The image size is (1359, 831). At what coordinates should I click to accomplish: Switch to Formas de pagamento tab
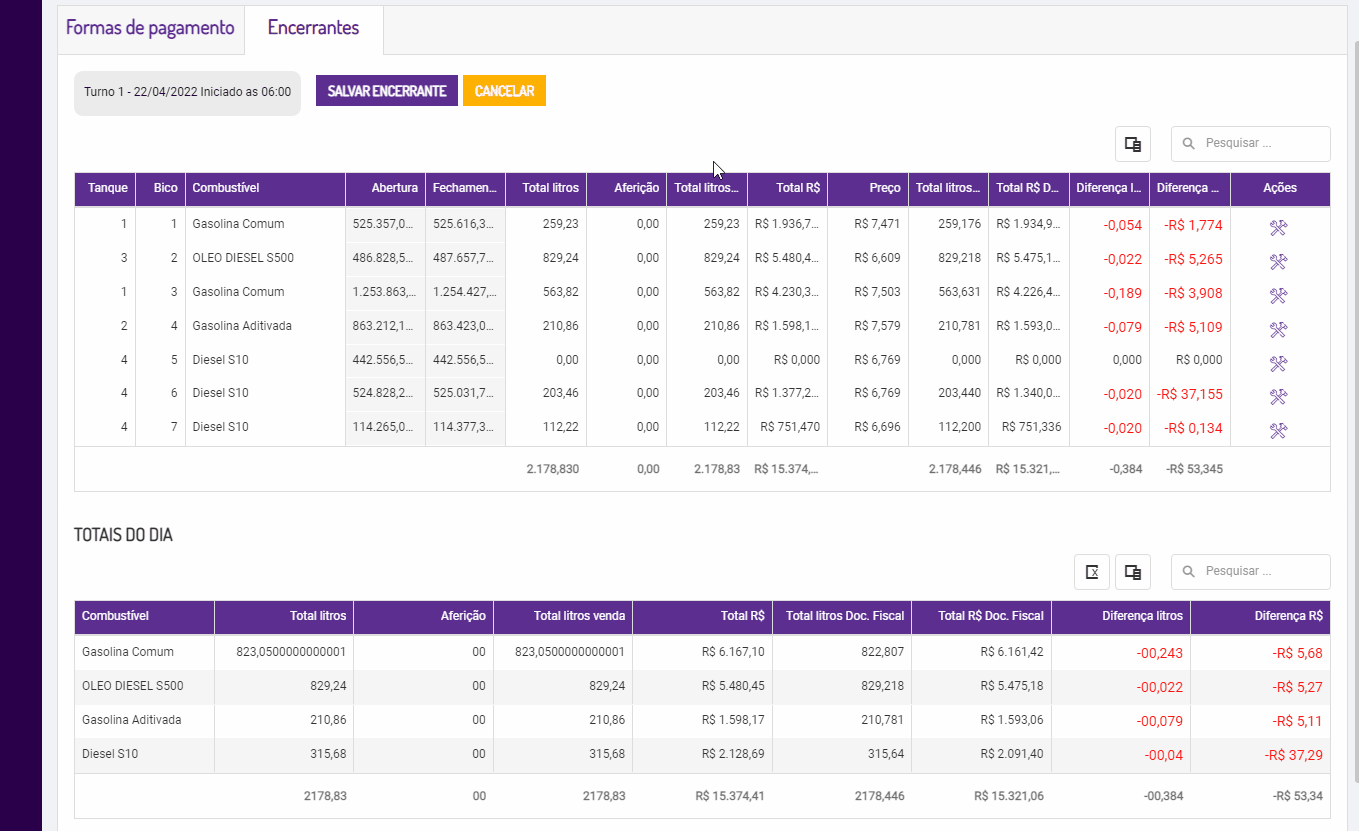coord(150,28)
